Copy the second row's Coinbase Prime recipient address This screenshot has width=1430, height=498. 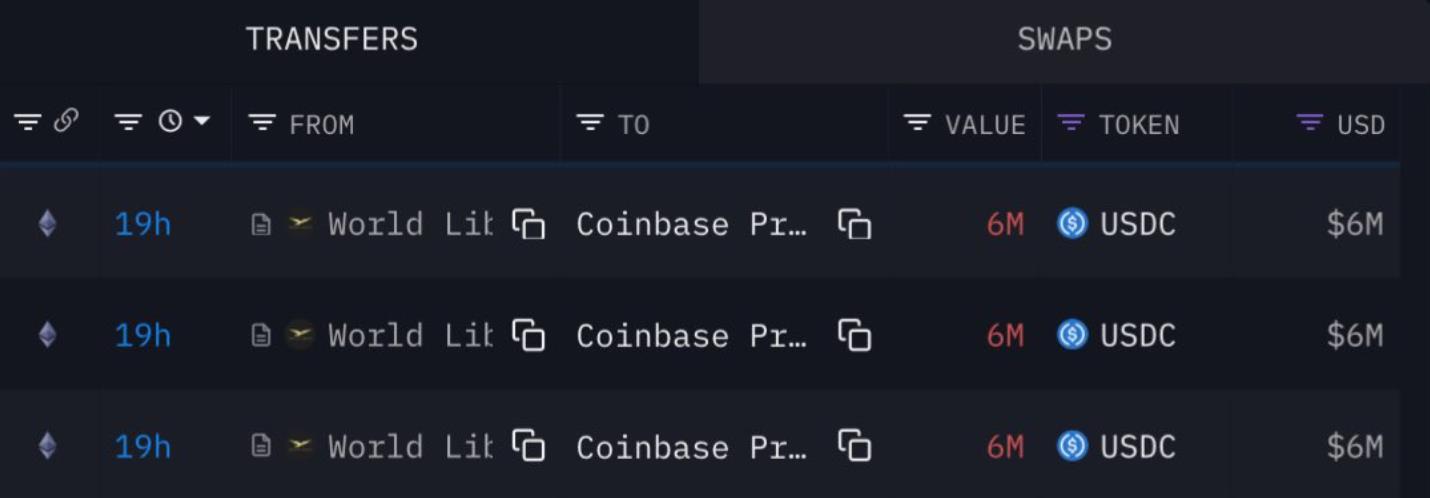point(854,335)
